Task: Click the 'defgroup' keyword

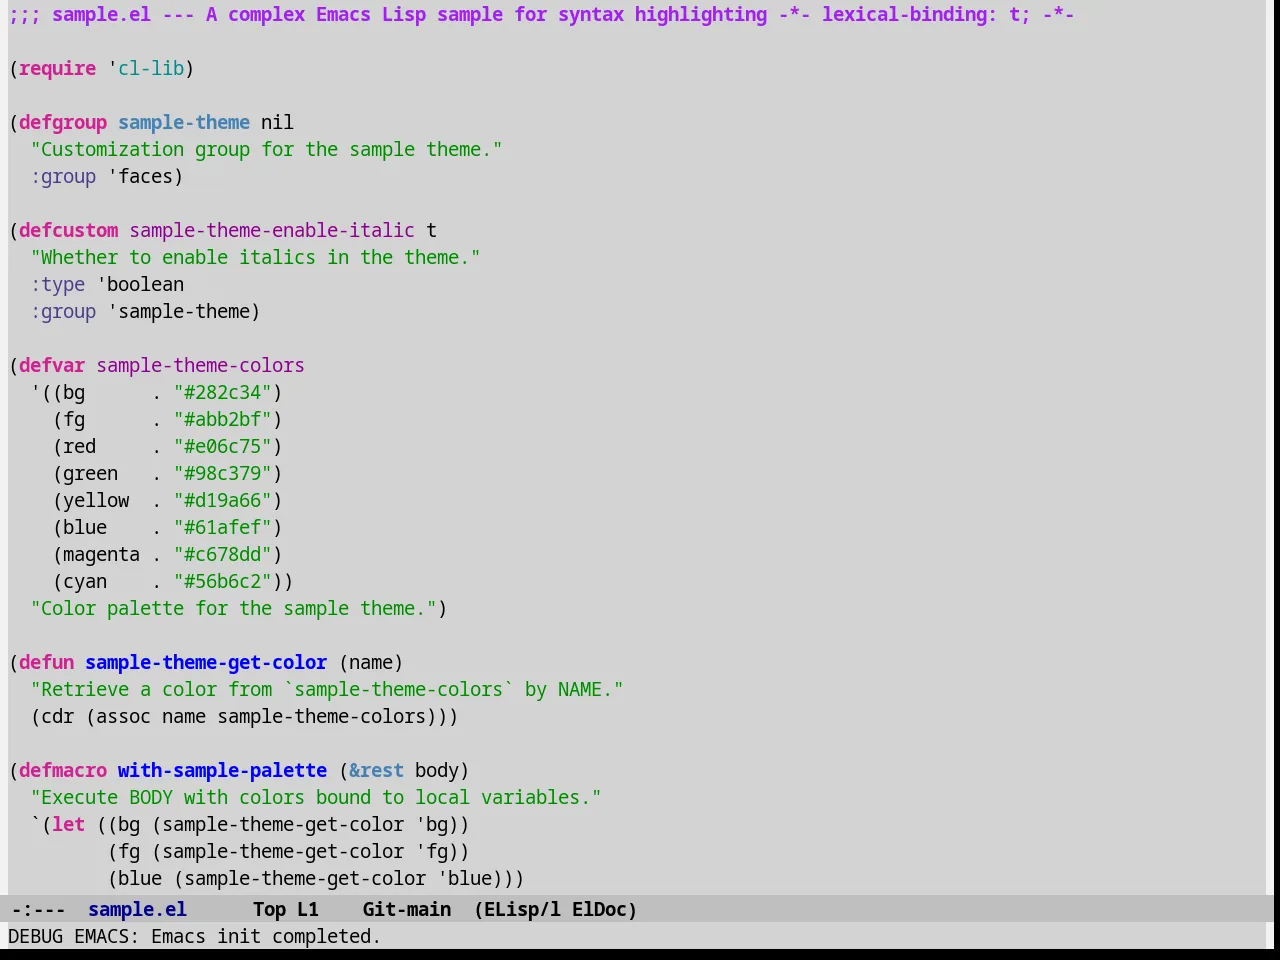Action: pyautogui.click(x=63, y=122)
